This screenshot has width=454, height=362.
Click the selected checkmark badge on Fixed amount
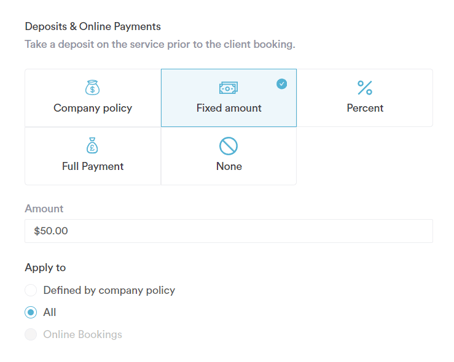point(282,84)
